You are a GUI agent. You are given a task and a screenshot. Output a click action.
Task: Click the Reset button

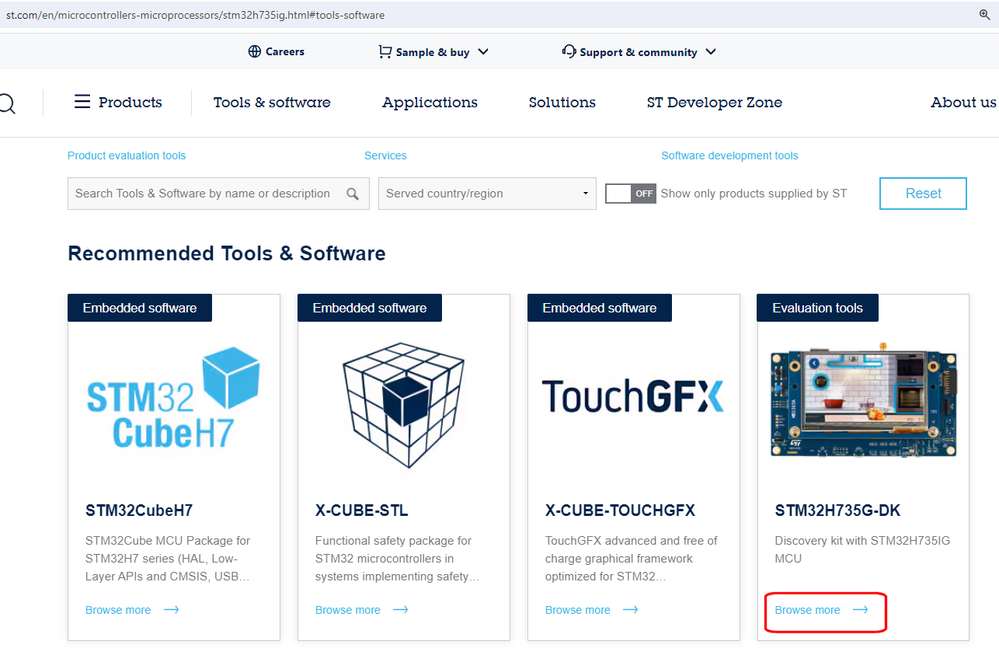(923, 194)
